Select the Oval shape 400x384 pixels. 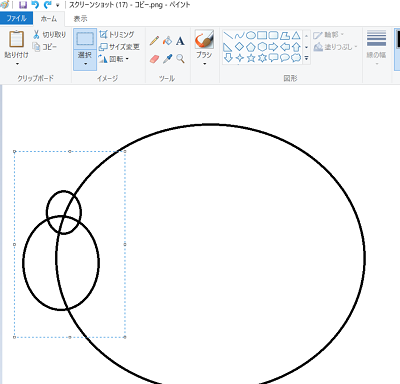click(x=251, y=35)
